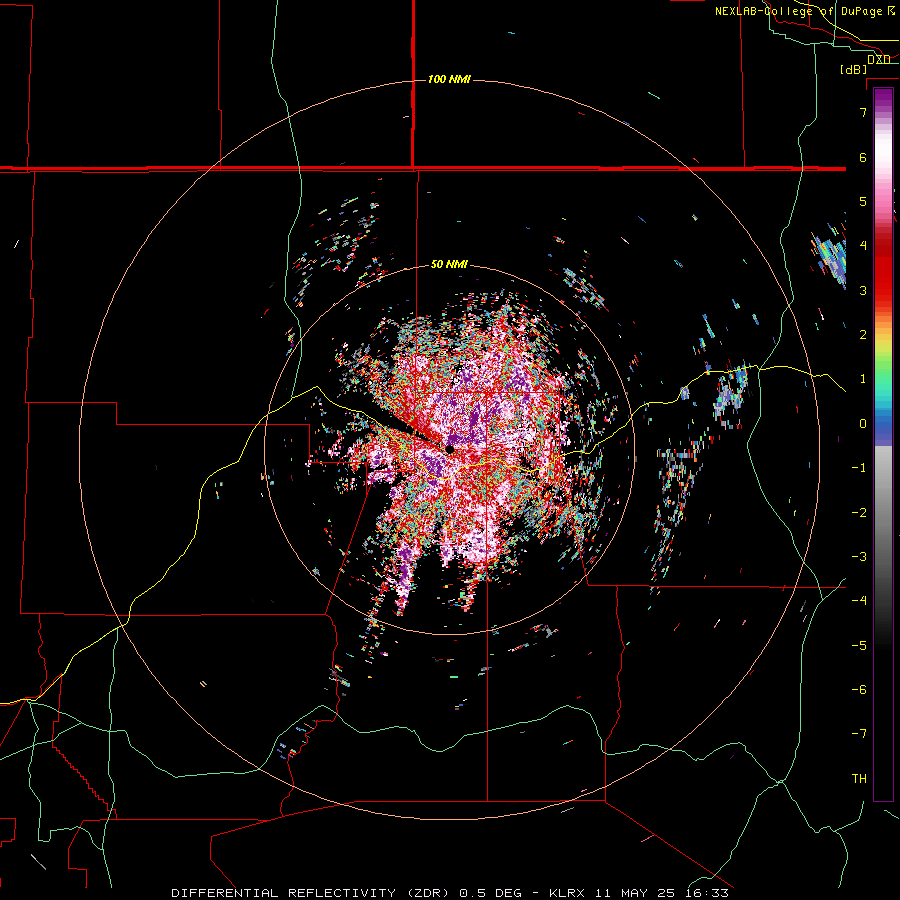
Task: Click the Differential Reflectivity caption at bottom
Action: tap(450, 893)
